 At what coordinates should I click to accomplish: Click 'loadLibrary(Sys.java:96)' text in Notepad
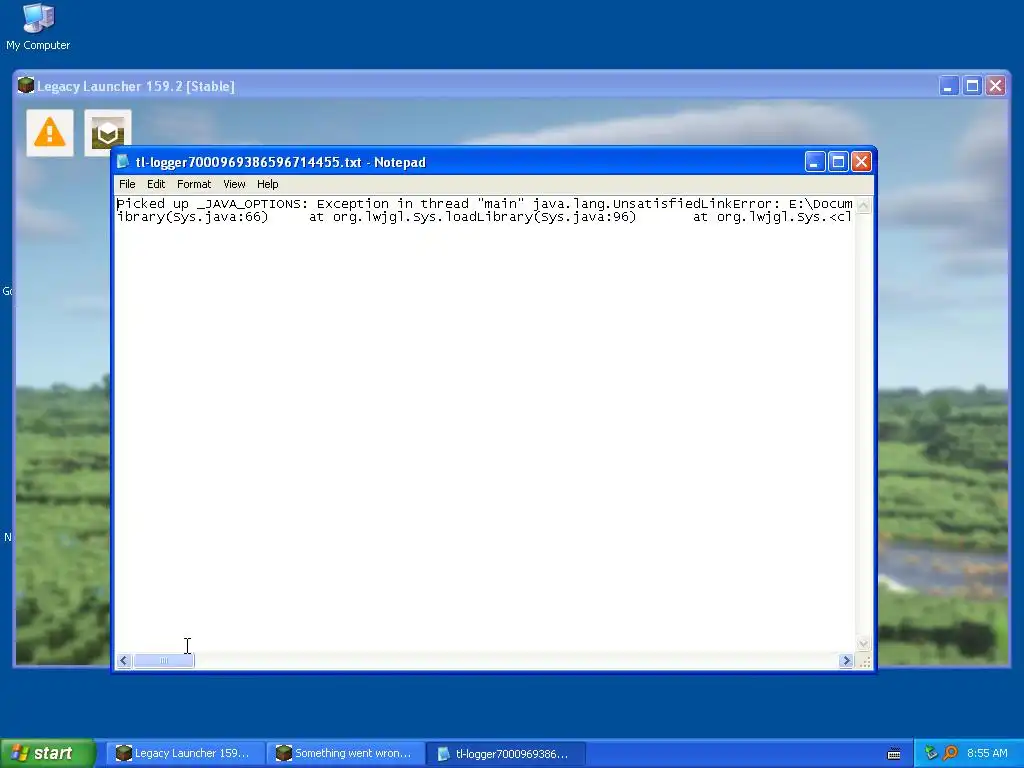(540, 217)
